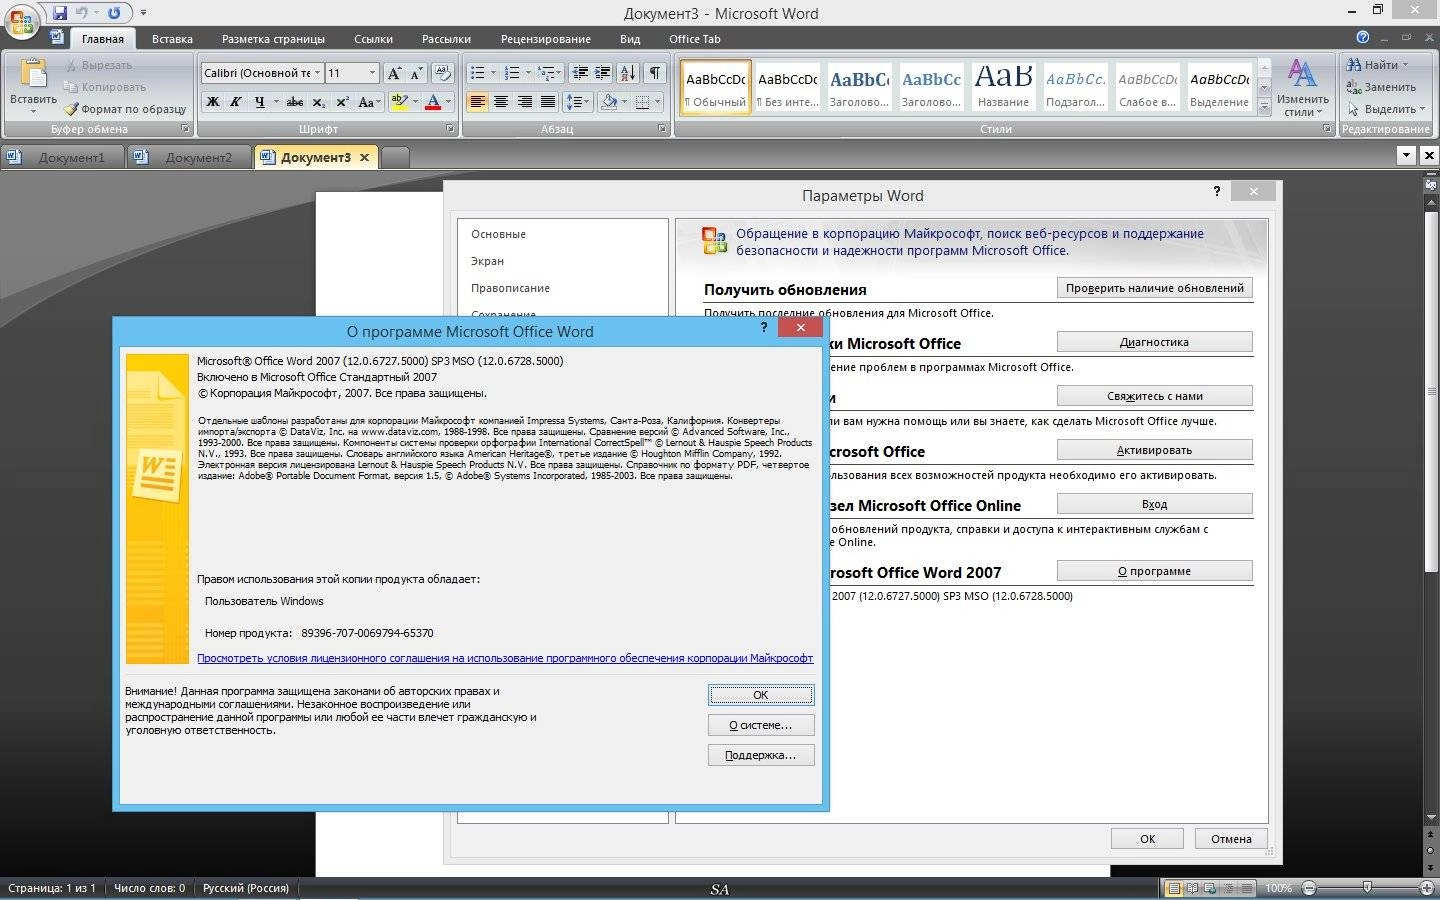Screen dimensions: 1440x900
Task: Increase font size with the large A icon
Action: [394, 73]
